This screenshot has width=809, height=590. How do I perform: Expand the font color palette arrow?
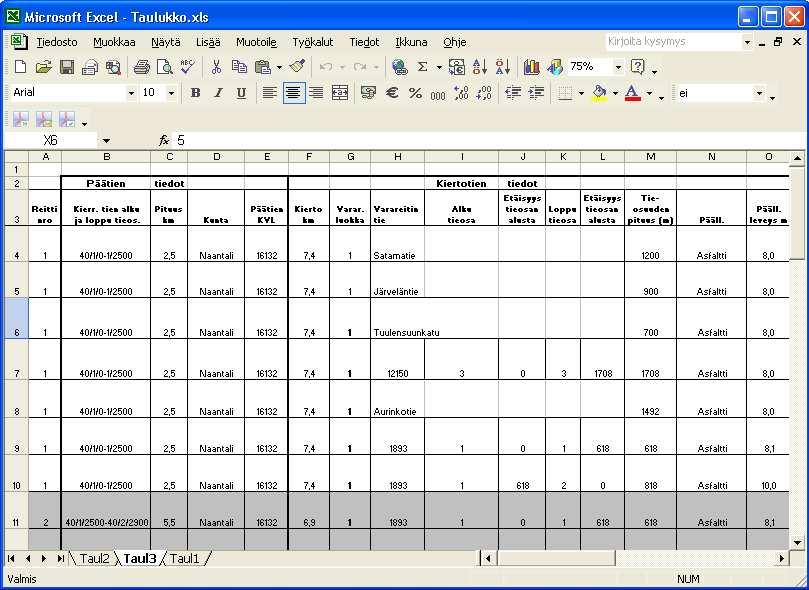click(x=650, y=93)
